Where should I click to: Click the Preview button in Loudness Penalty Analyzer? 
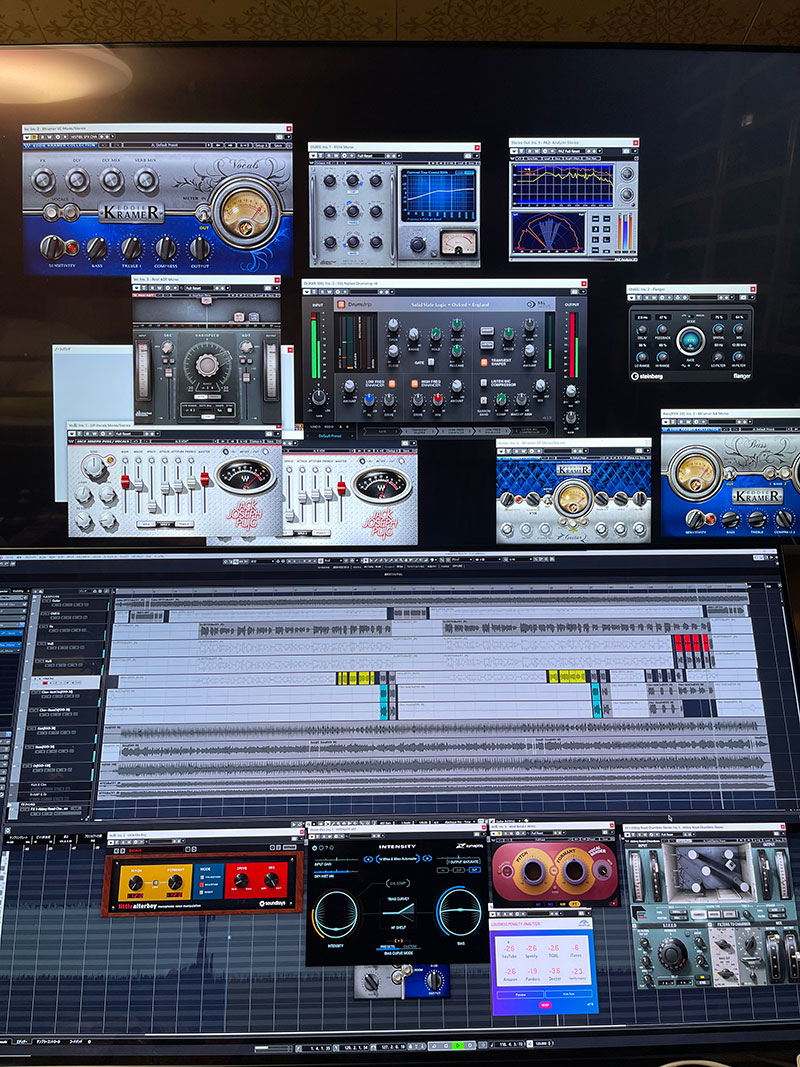point(520,994)
